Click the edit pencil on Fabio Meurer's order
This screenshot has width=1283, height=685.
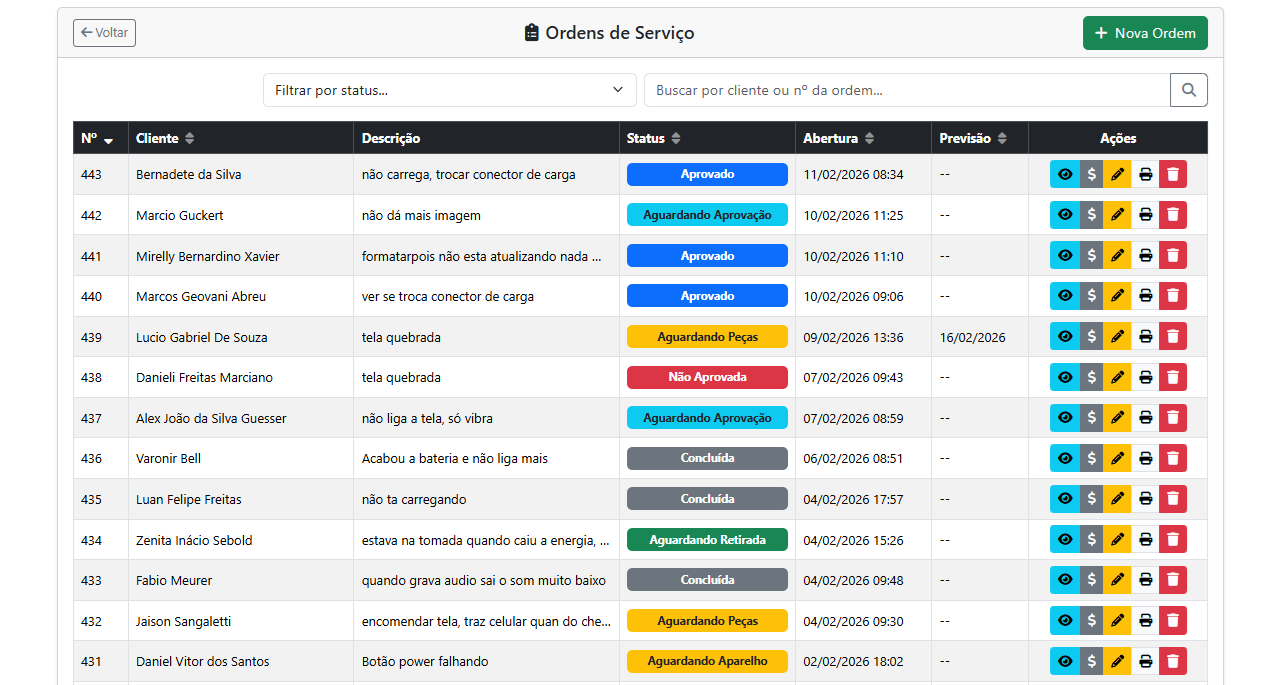[1117, 579]
